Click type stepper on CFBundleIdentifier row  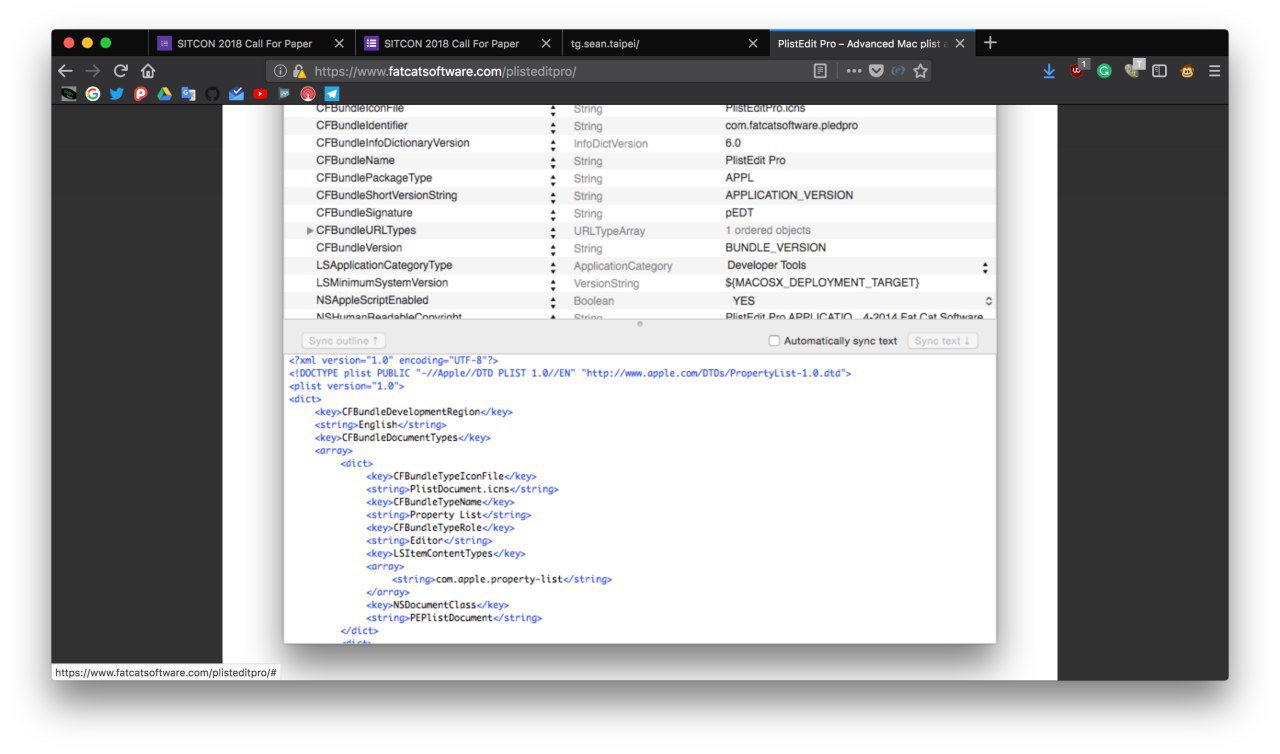pyautogui.click(x=553, y=127)
